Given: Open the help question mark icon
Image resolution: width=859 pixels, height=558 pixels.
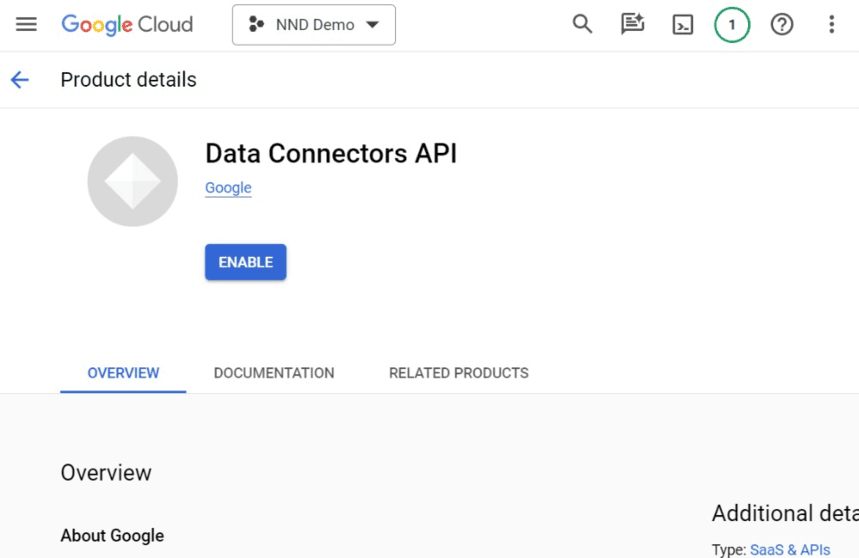Looking at the screenshot, I should pyautogui.click(x=782, y=25).
